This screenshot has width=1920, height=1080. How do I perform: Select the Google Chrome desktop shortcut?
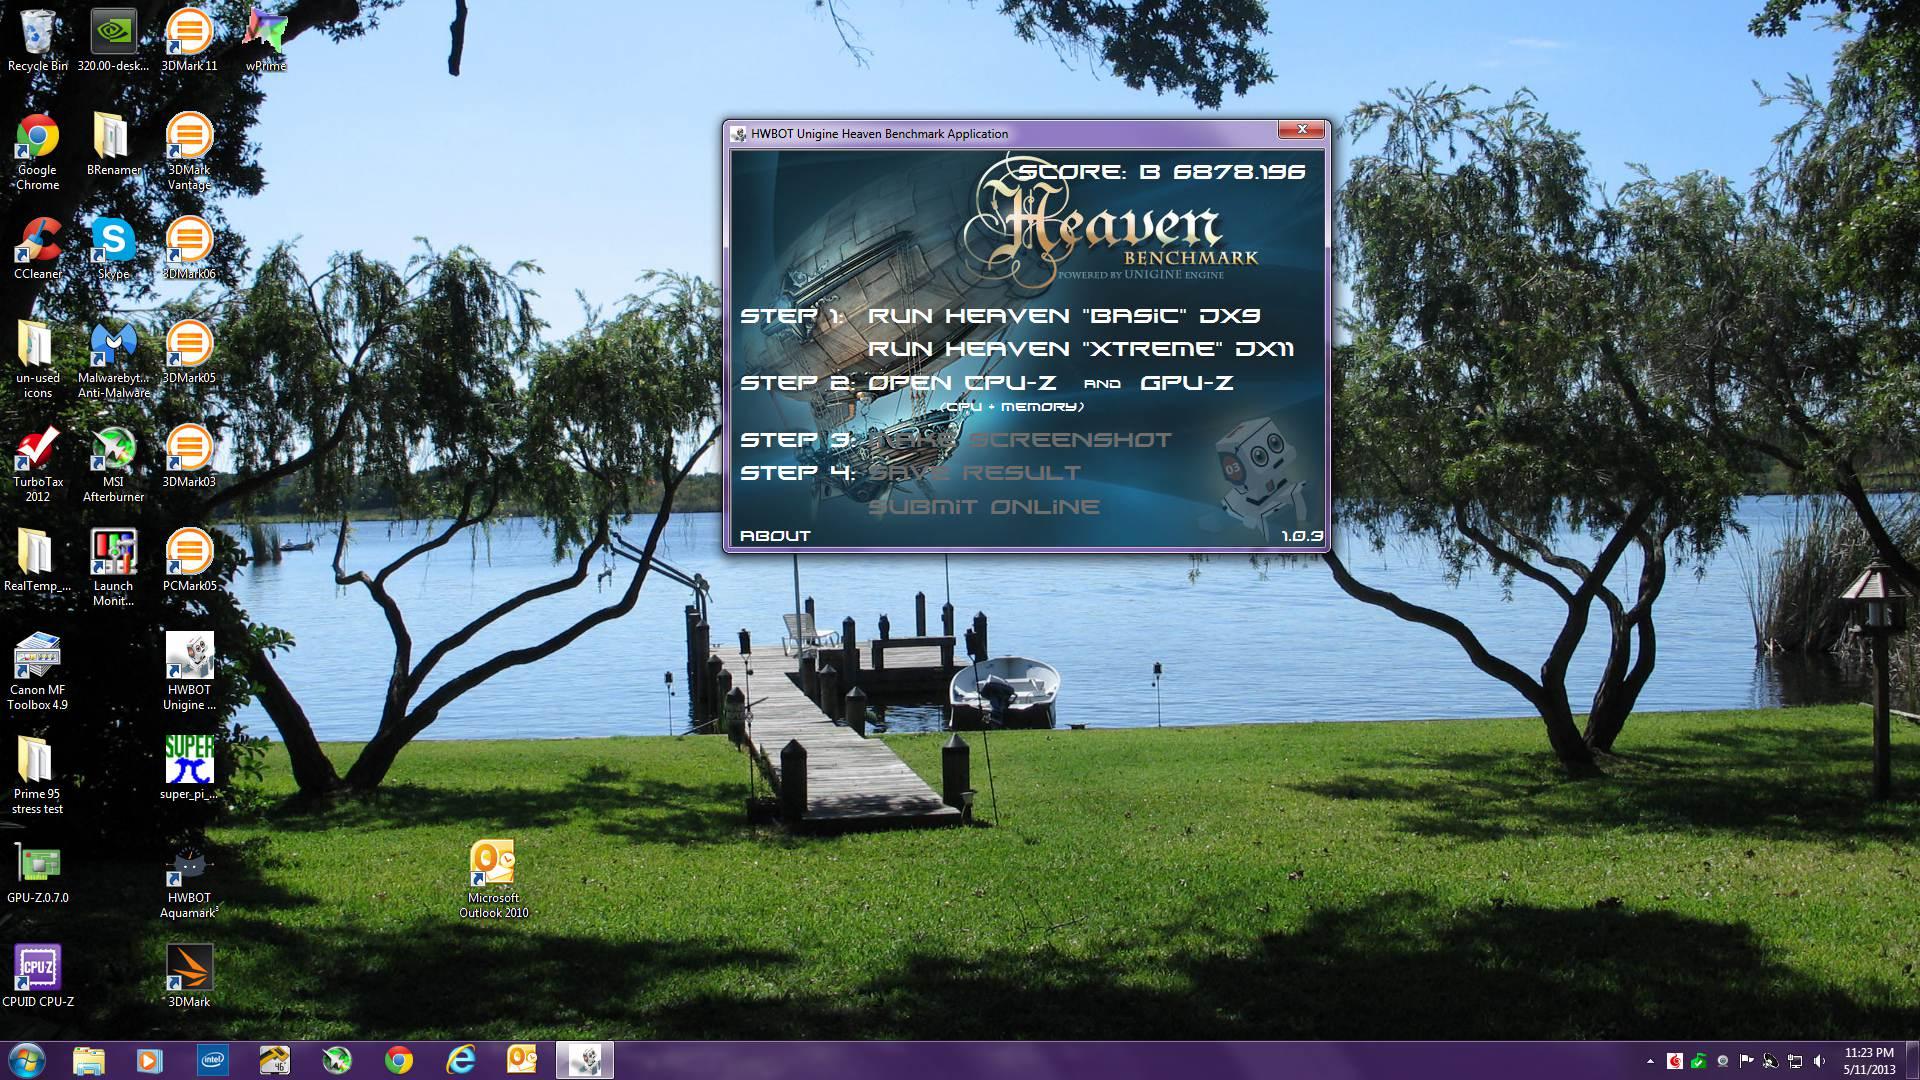point(37,153)
